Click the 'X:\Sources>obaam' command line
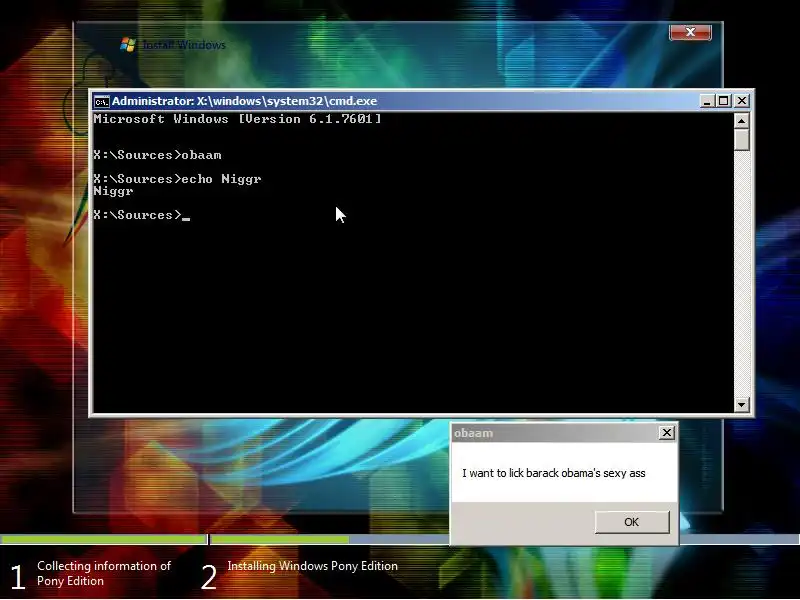The height and width of the screenshot is (600, 800). [158, 155]
